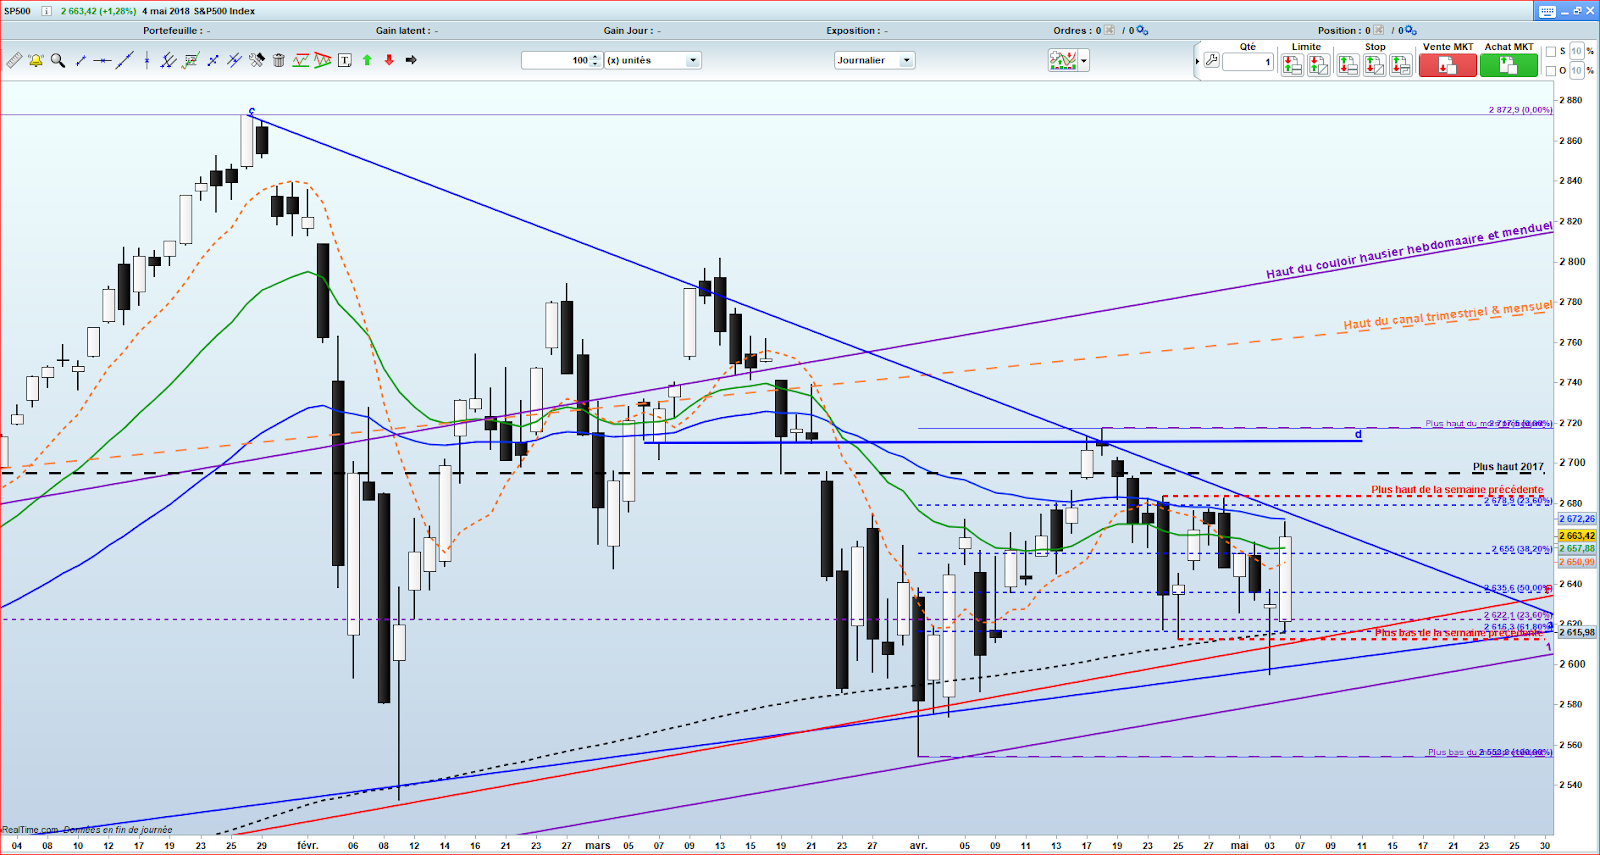The image size is (1600, 855).
Task: Open the hammer drawing settings tool
Action: pyautogui.click(x=257, y=60)
